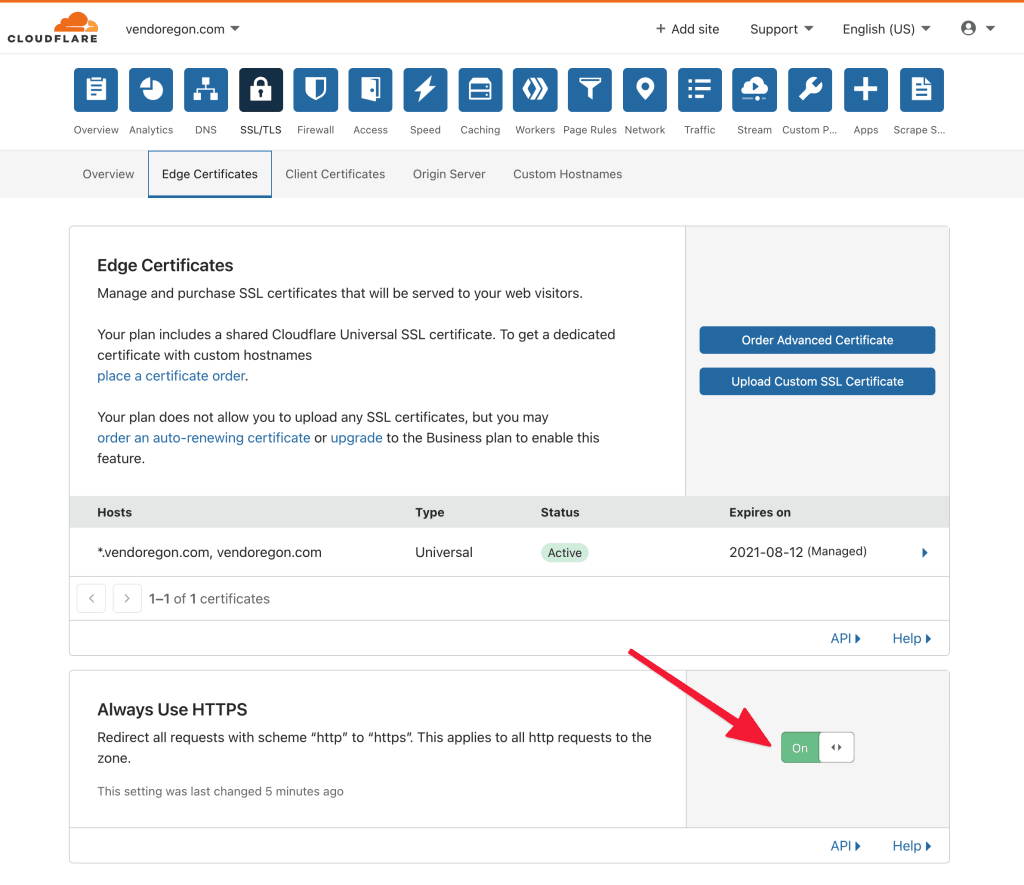This screenshot has width=1024, height=885.
Task: Follow the place a certificate order link
Action: [169, 376]
